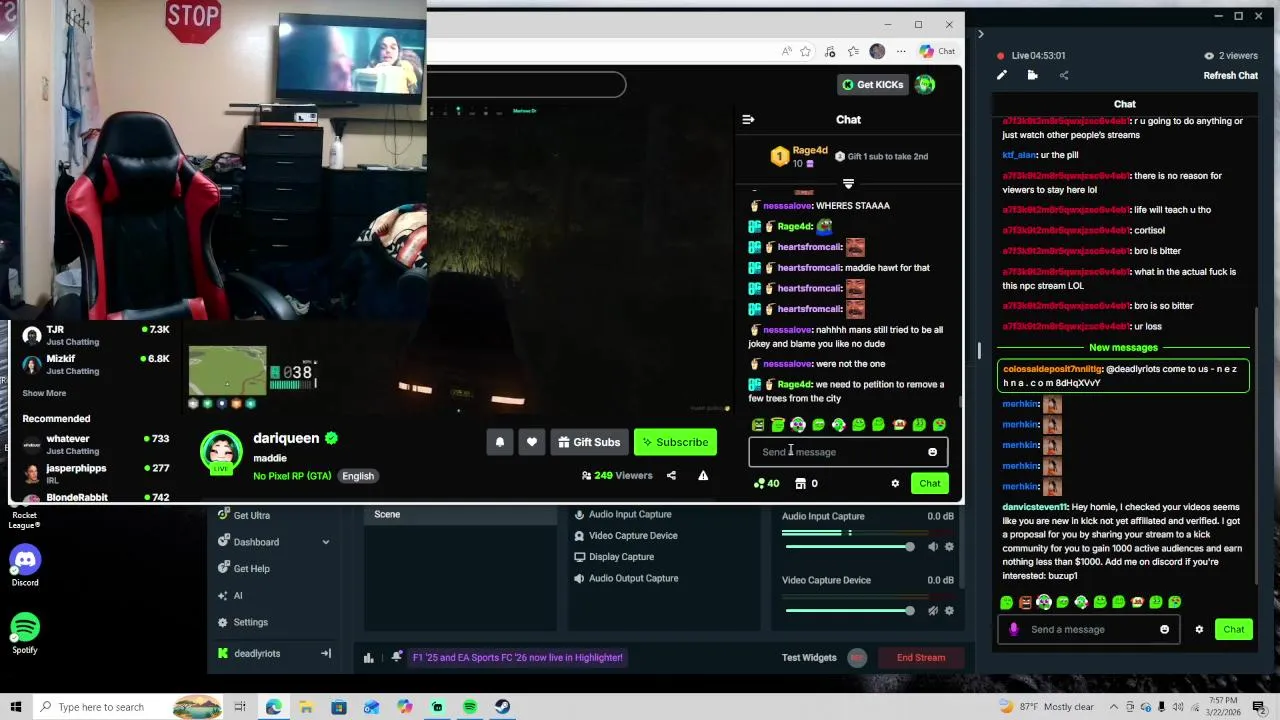Expand the Show More channels list

click(44, 393)
